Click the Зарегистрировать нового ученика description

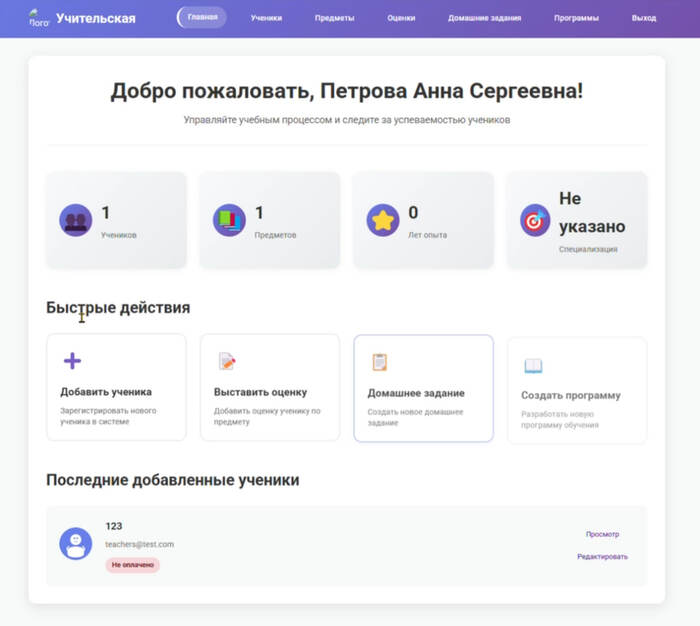pos(108,416)
